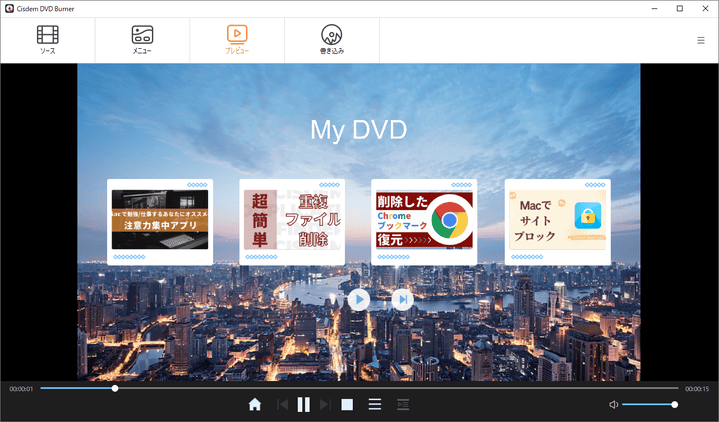This screenshot has width=719, height=422.
Task: Stop the preview with the square button
Action: click(347, 405)
